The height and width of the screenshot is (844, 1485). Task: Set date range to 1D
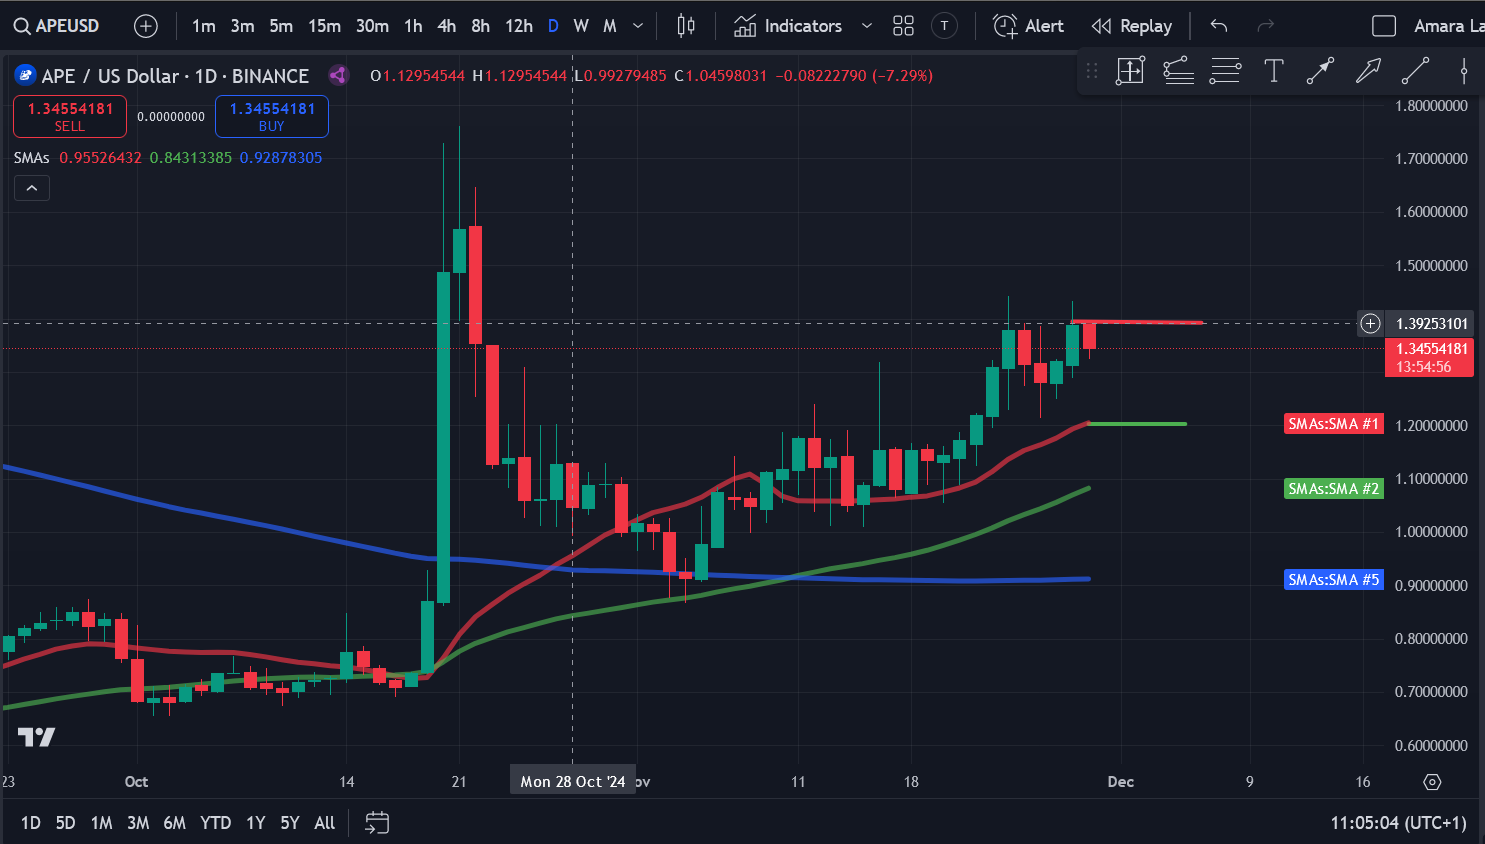31,823
